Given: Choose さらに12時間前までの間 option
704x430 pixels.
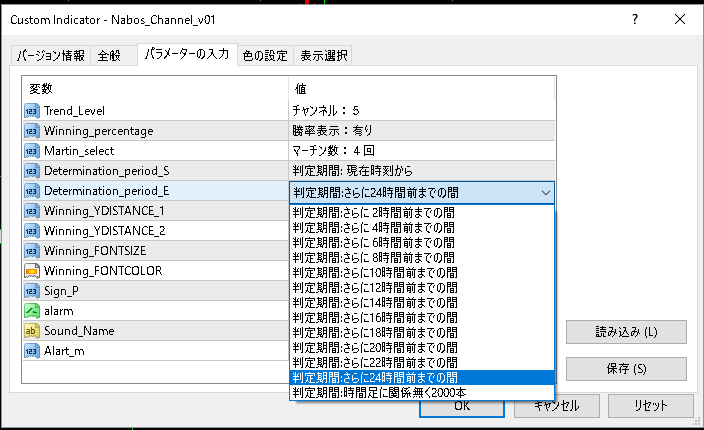Looking at the screenshot, I should 422,288.
